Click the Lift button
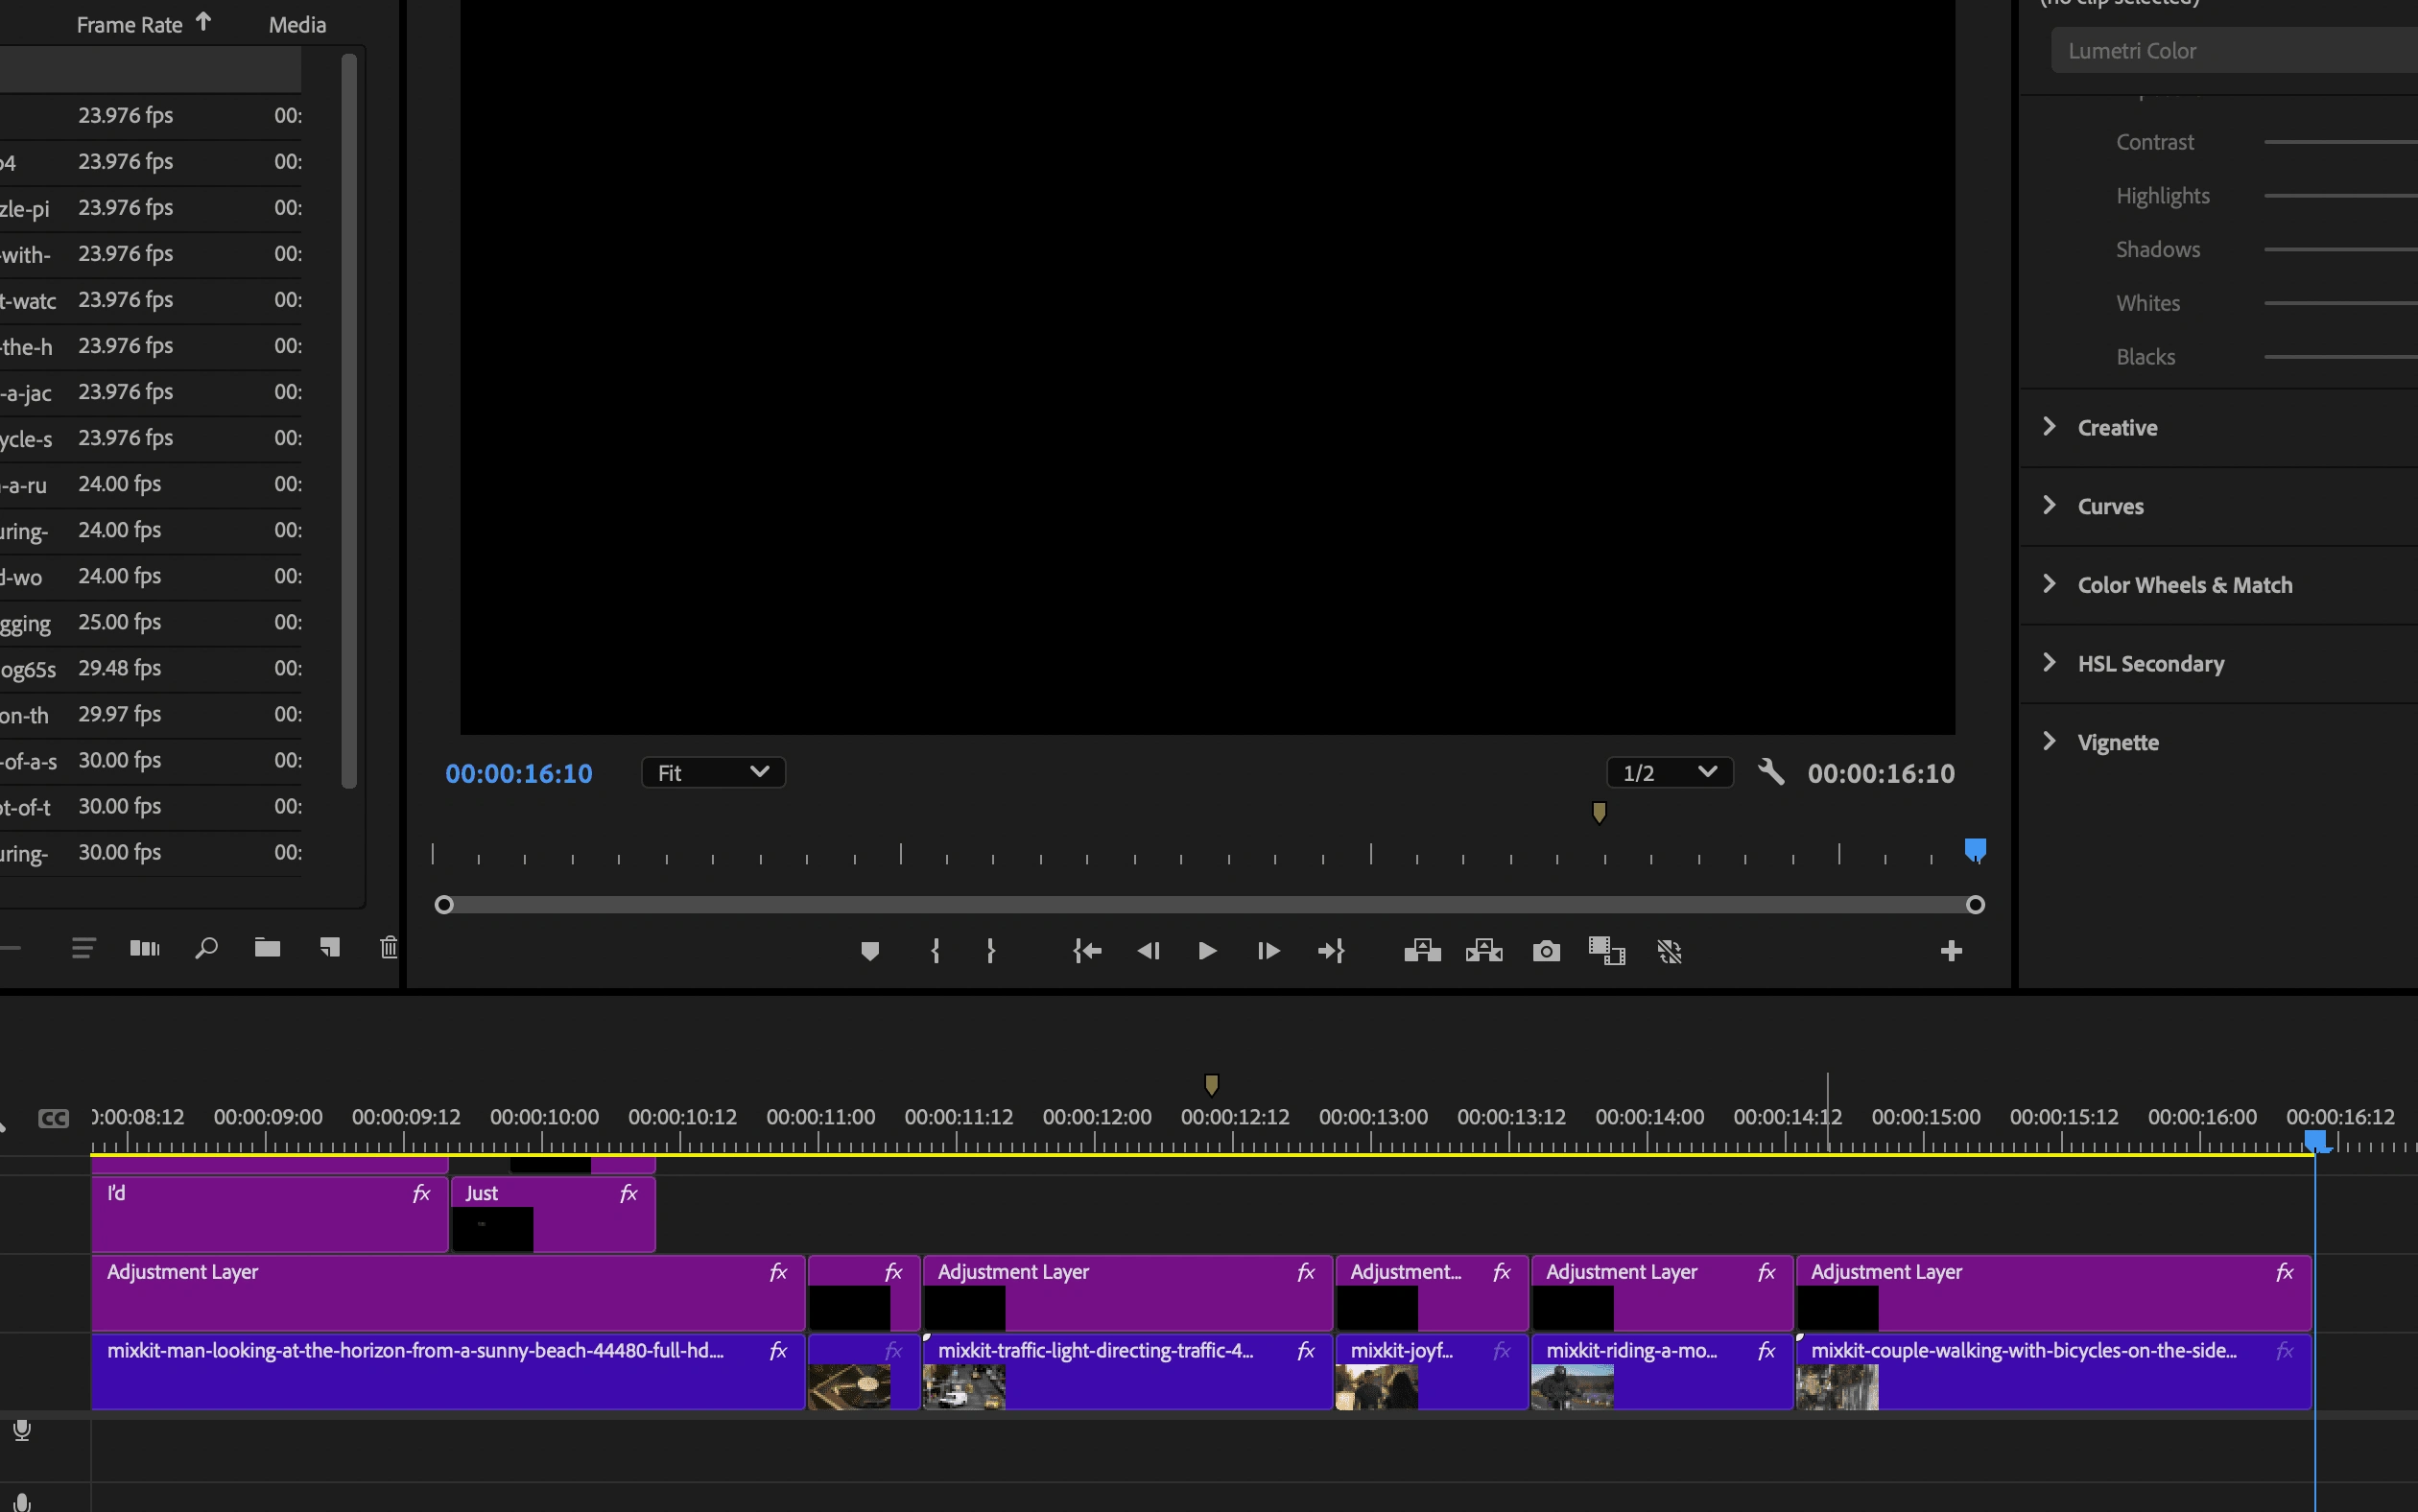The image size is (2418, 1512). click(x=1422, y=951)
